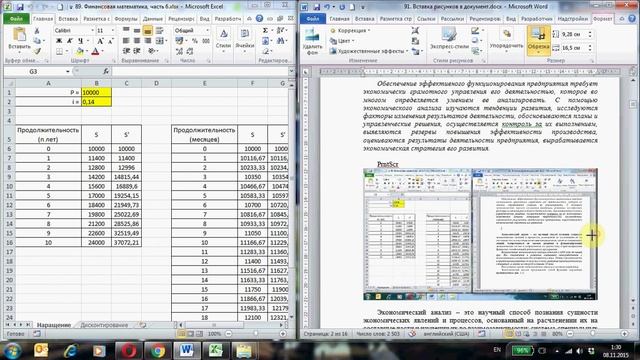Click percent style in Excel

[195, 41]
